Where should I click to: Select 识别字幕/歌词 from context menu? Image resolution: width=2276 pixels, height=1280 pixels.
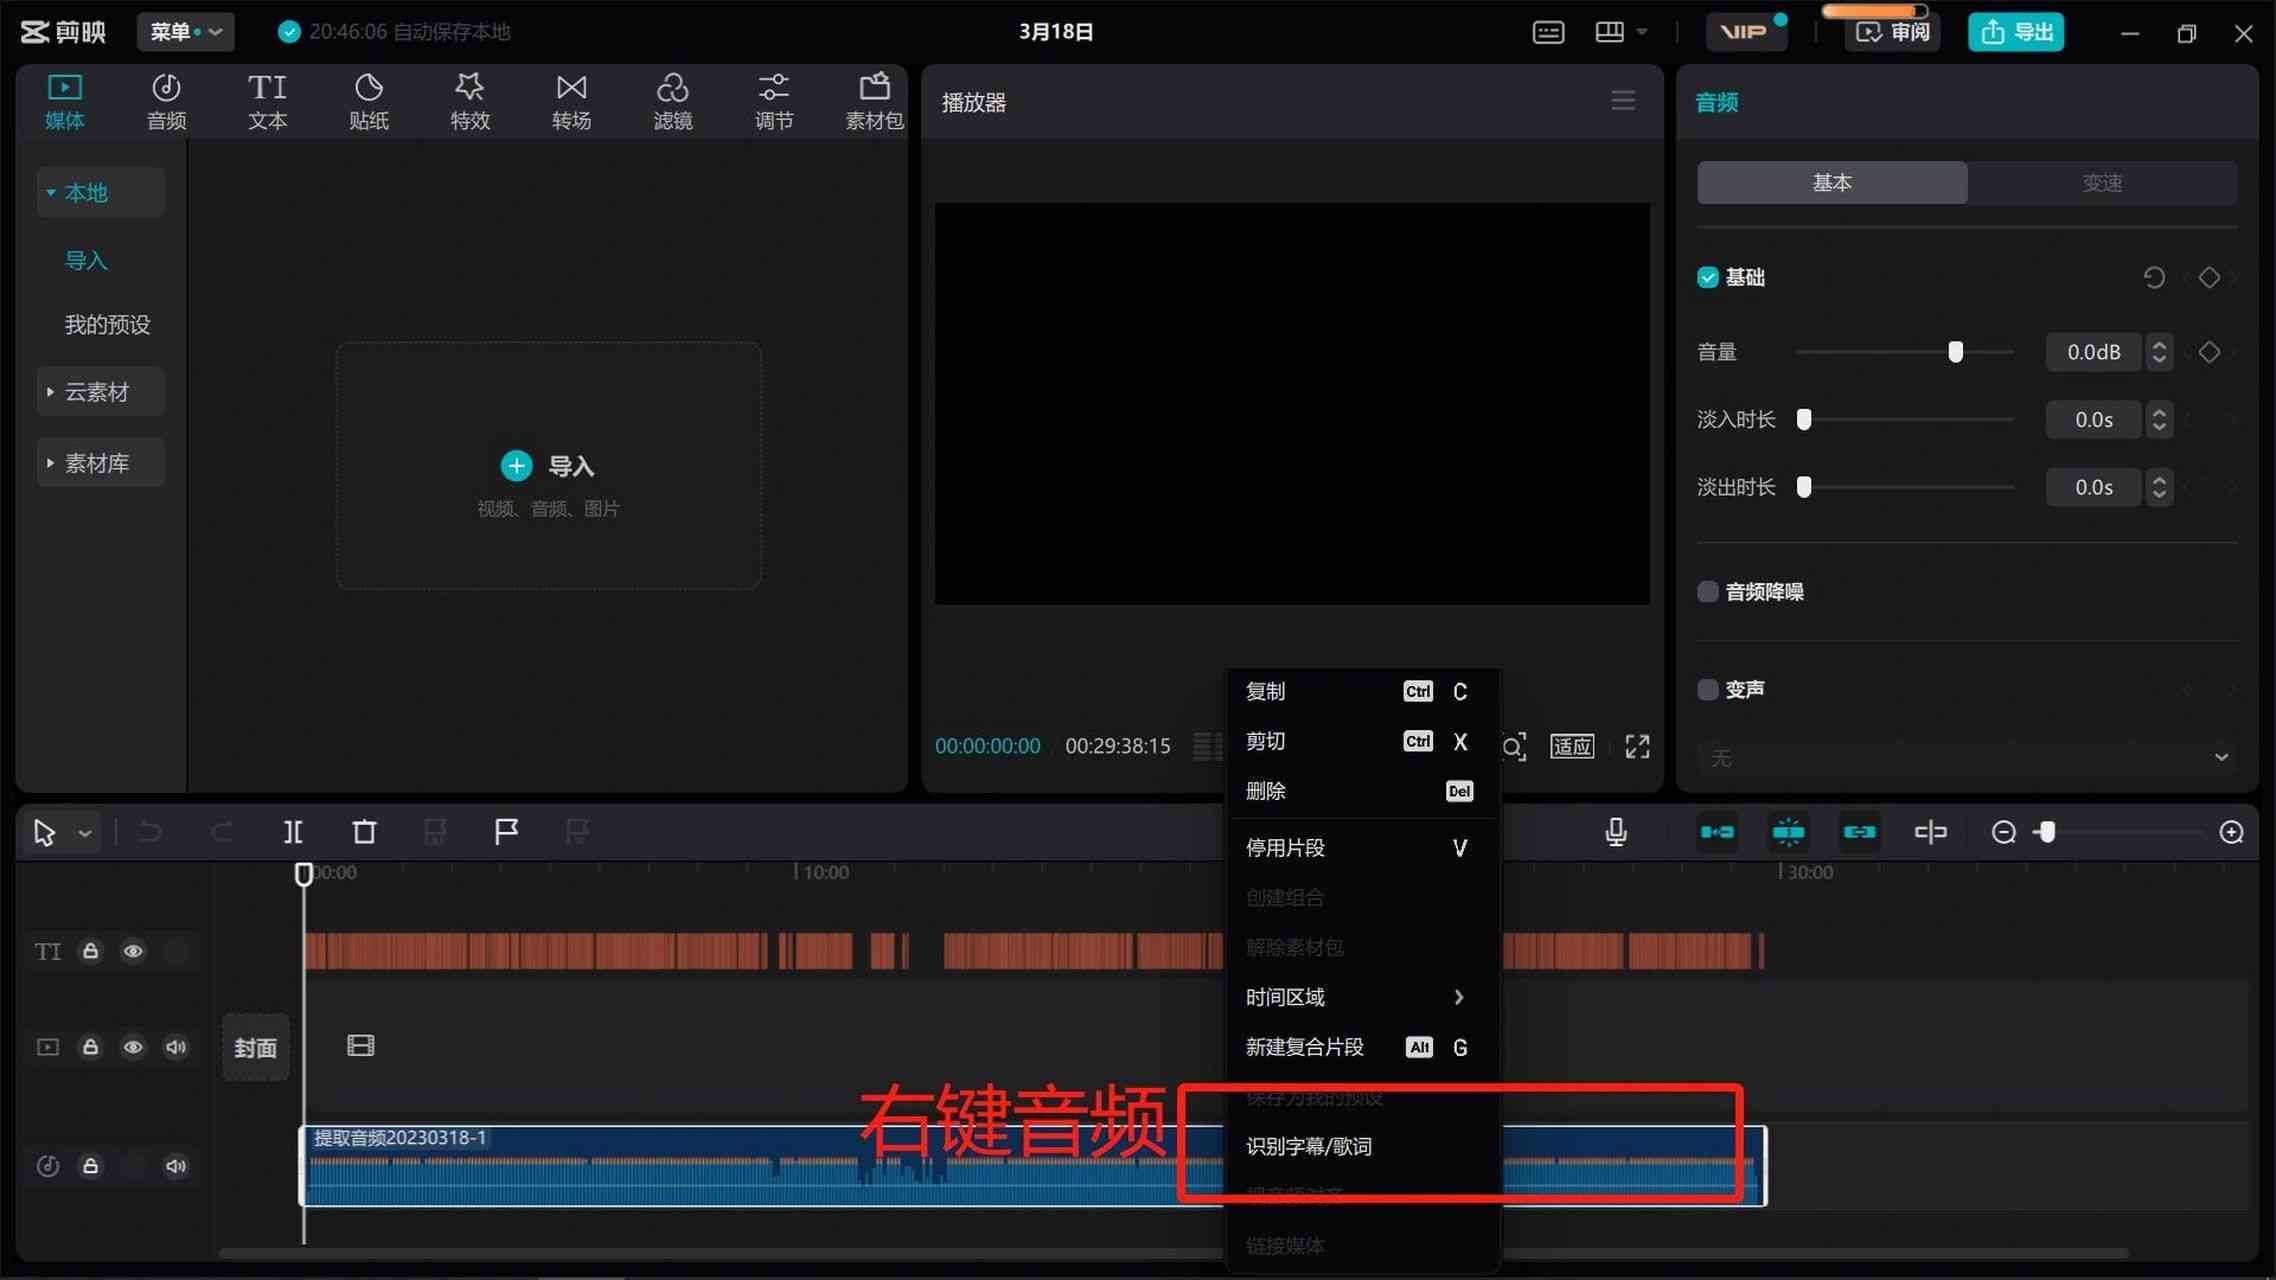[1310, 1146]
